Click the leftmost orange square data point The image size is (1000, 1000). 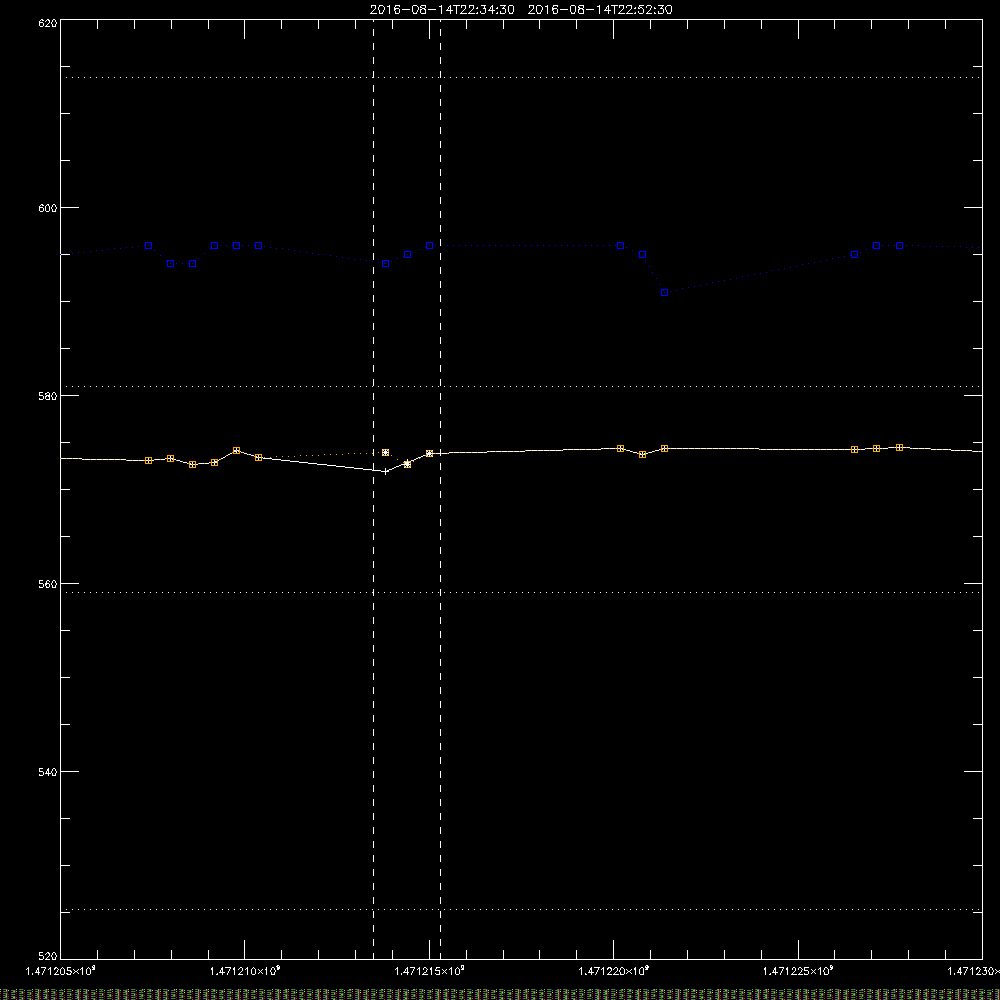149,460
